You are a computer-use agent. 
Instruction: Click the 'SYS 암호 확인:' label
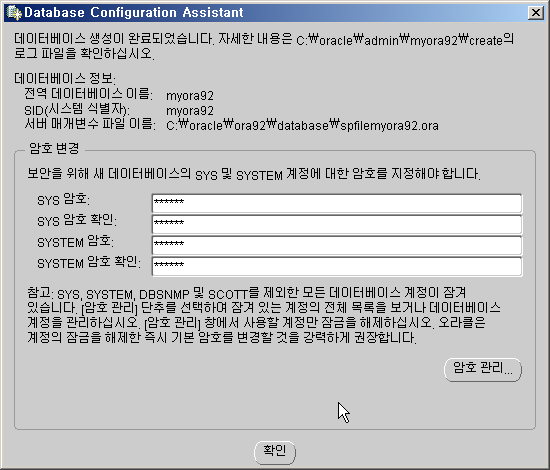77,221
